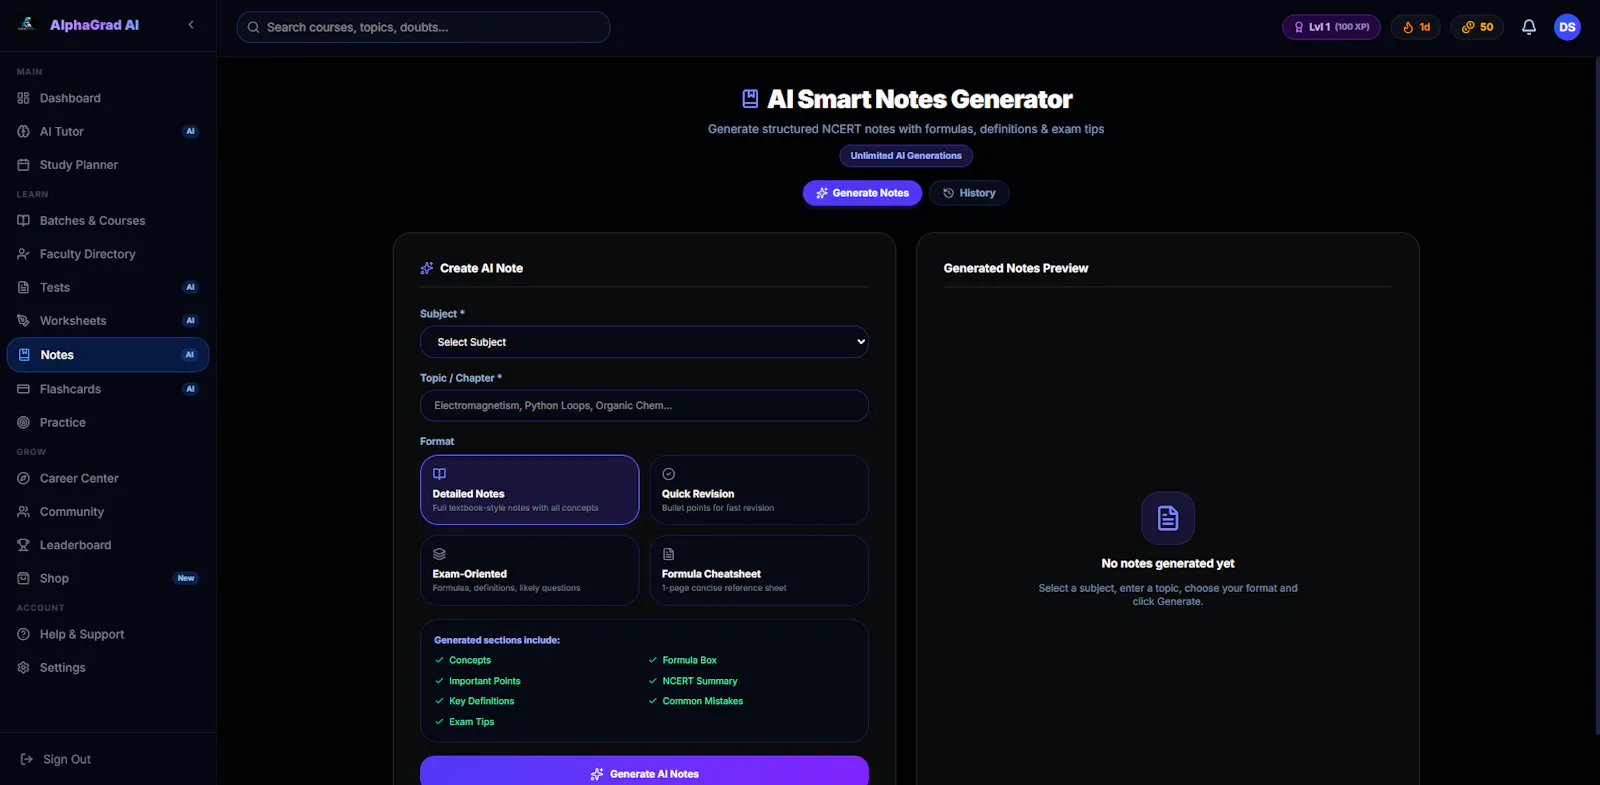This screenshot has width=1600, height=785.
Task: Open Dashboard from the sidebar menu
Action: pyautogui.click(x=108, y=98)
